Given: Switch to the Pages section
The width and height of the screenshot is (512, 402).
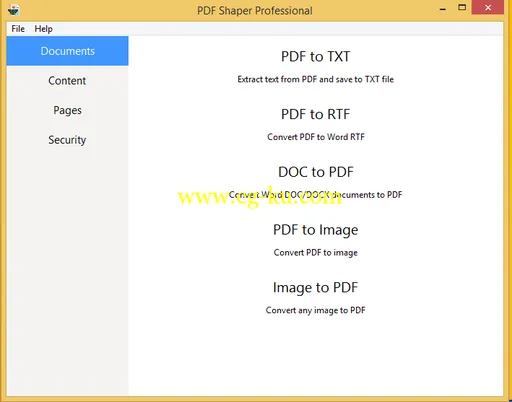Looking at the screenshot, I should 67,110.
